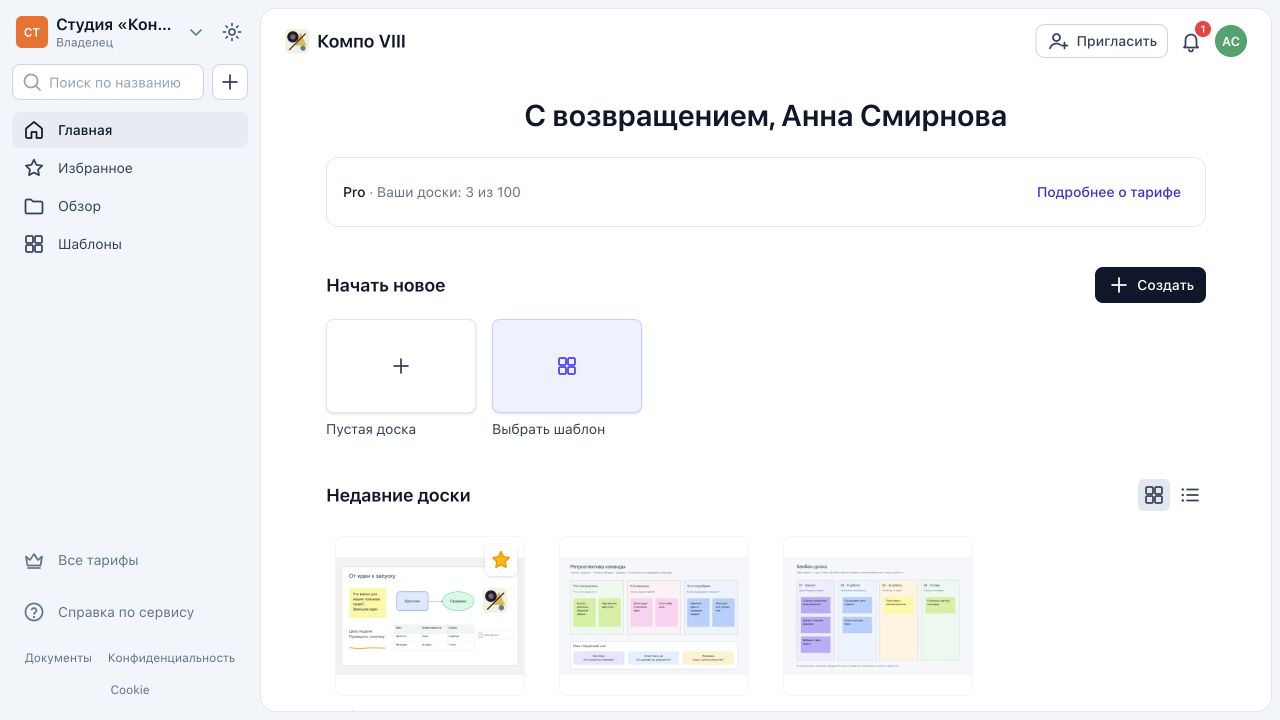The width and height of the screenshot is (1280, 720).
Task: Click the Пригласить invite button
Action: tap(1101, 41)
